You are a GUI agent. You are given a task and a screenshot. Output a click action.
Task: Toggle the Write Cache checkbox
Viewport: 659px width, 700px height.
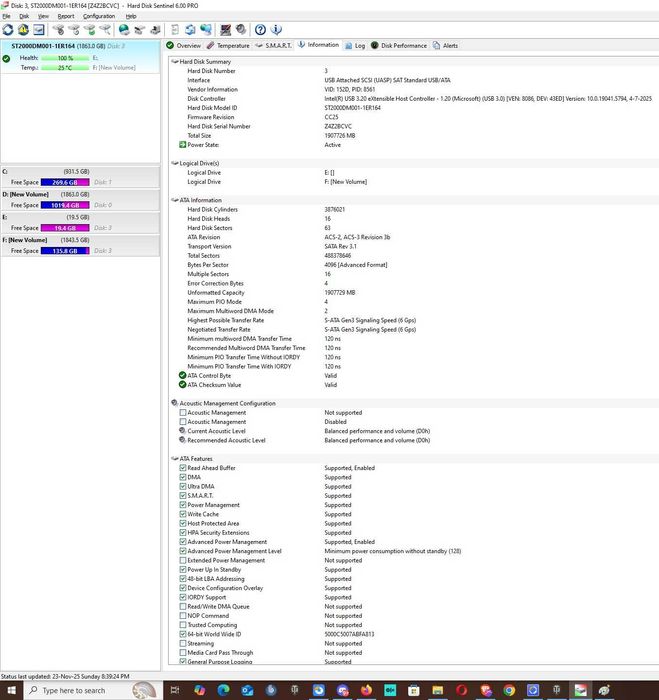pyautogui.click(x=183, y=514)
